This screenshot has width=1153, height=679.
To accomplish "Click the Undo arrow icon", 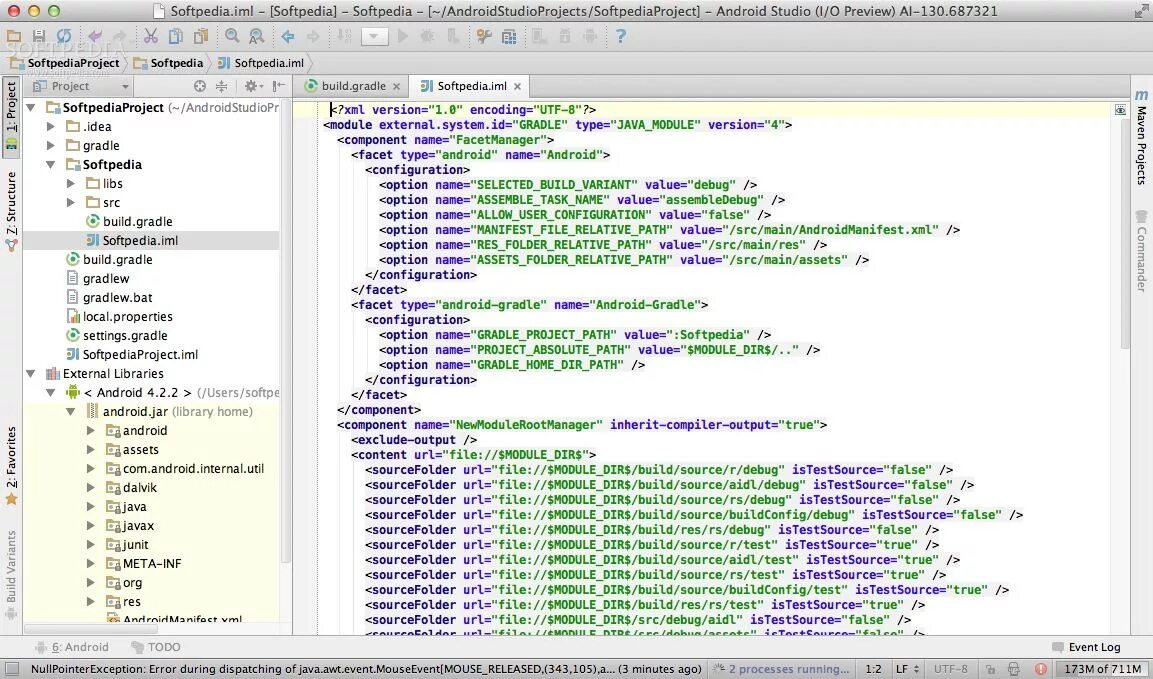I will coord(95,36).
